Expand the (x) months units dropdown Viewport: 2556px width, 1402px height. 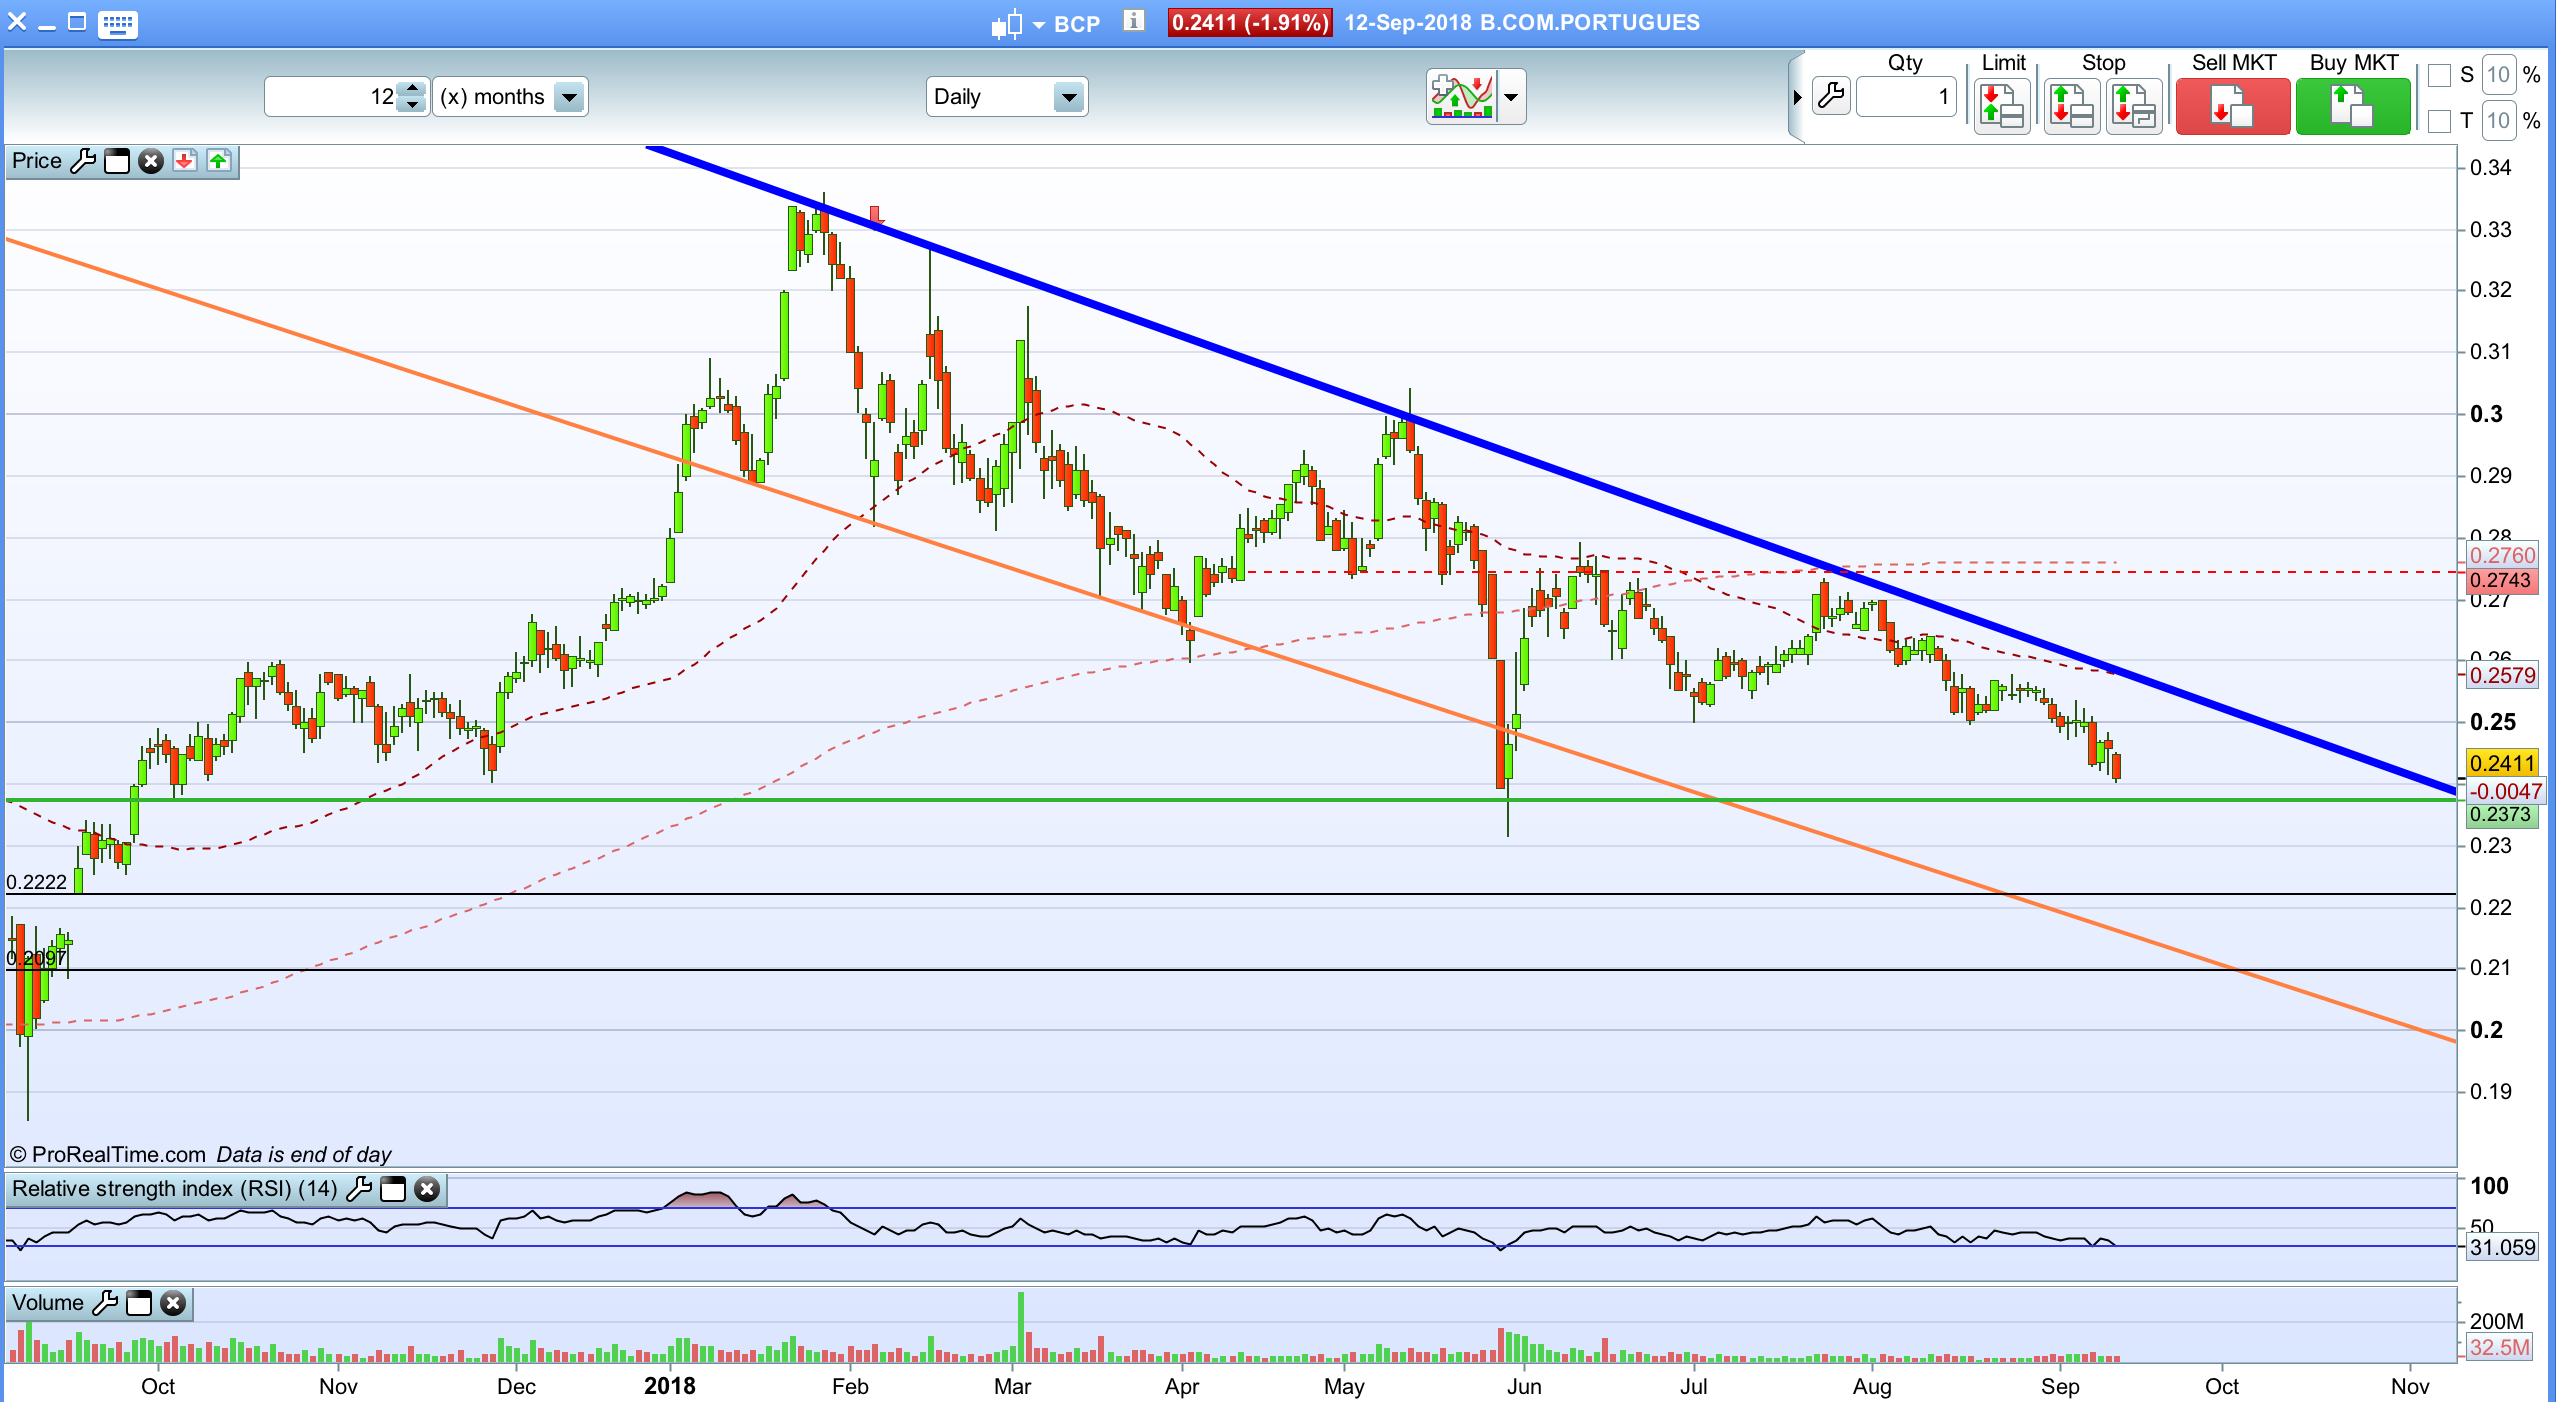click(569, 97)
